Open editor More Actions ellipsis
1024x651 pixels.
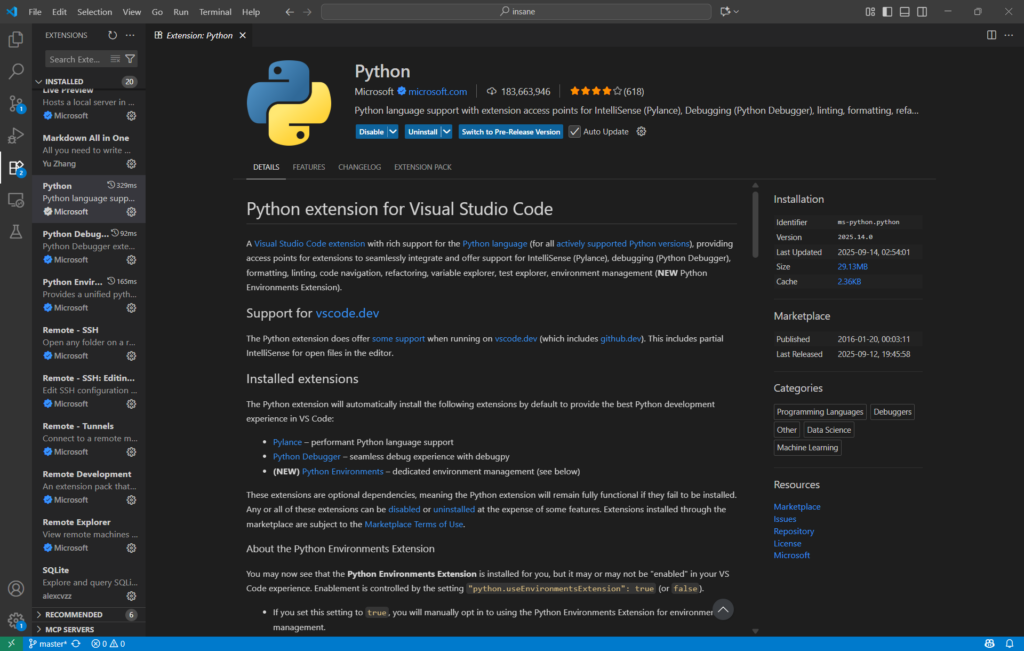[x=1008, y=35]
